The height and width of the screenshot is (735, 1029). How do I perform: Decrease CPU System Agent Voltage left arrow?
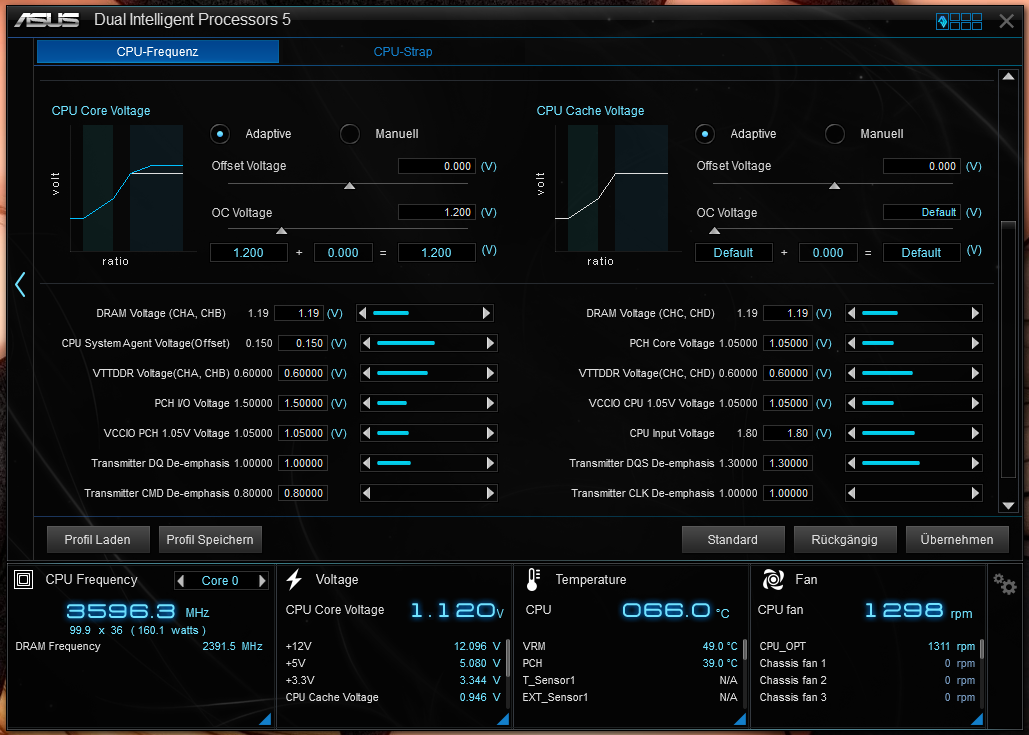pyautogui.click(x=366, y=343)
